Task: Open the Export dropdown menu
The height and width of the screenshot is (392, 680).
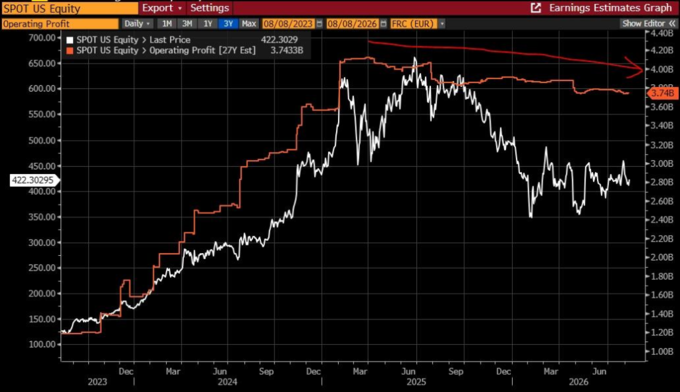Action: (162, 8)
